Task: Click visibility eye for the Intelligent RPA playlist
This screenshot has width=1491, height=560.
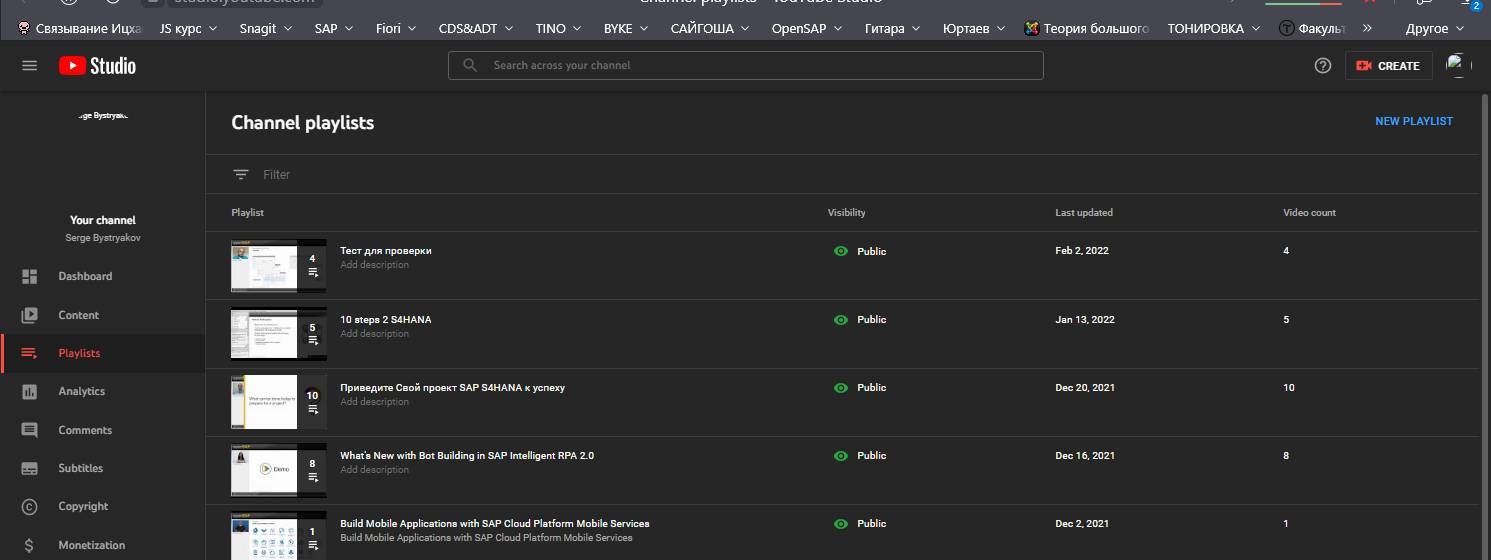Action: (x=841, y=456)
